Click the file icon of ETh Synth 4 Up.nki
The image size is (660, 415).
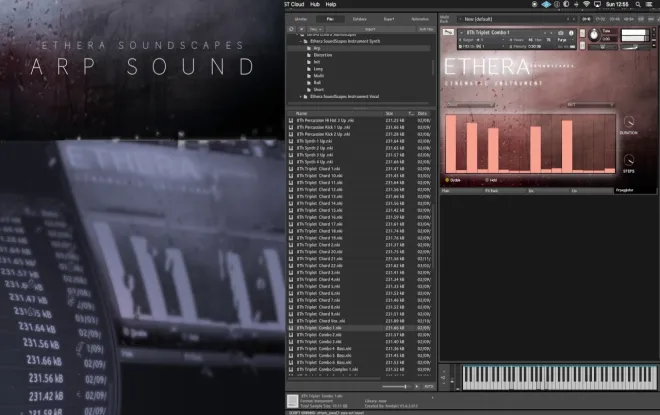click(291, 162)
